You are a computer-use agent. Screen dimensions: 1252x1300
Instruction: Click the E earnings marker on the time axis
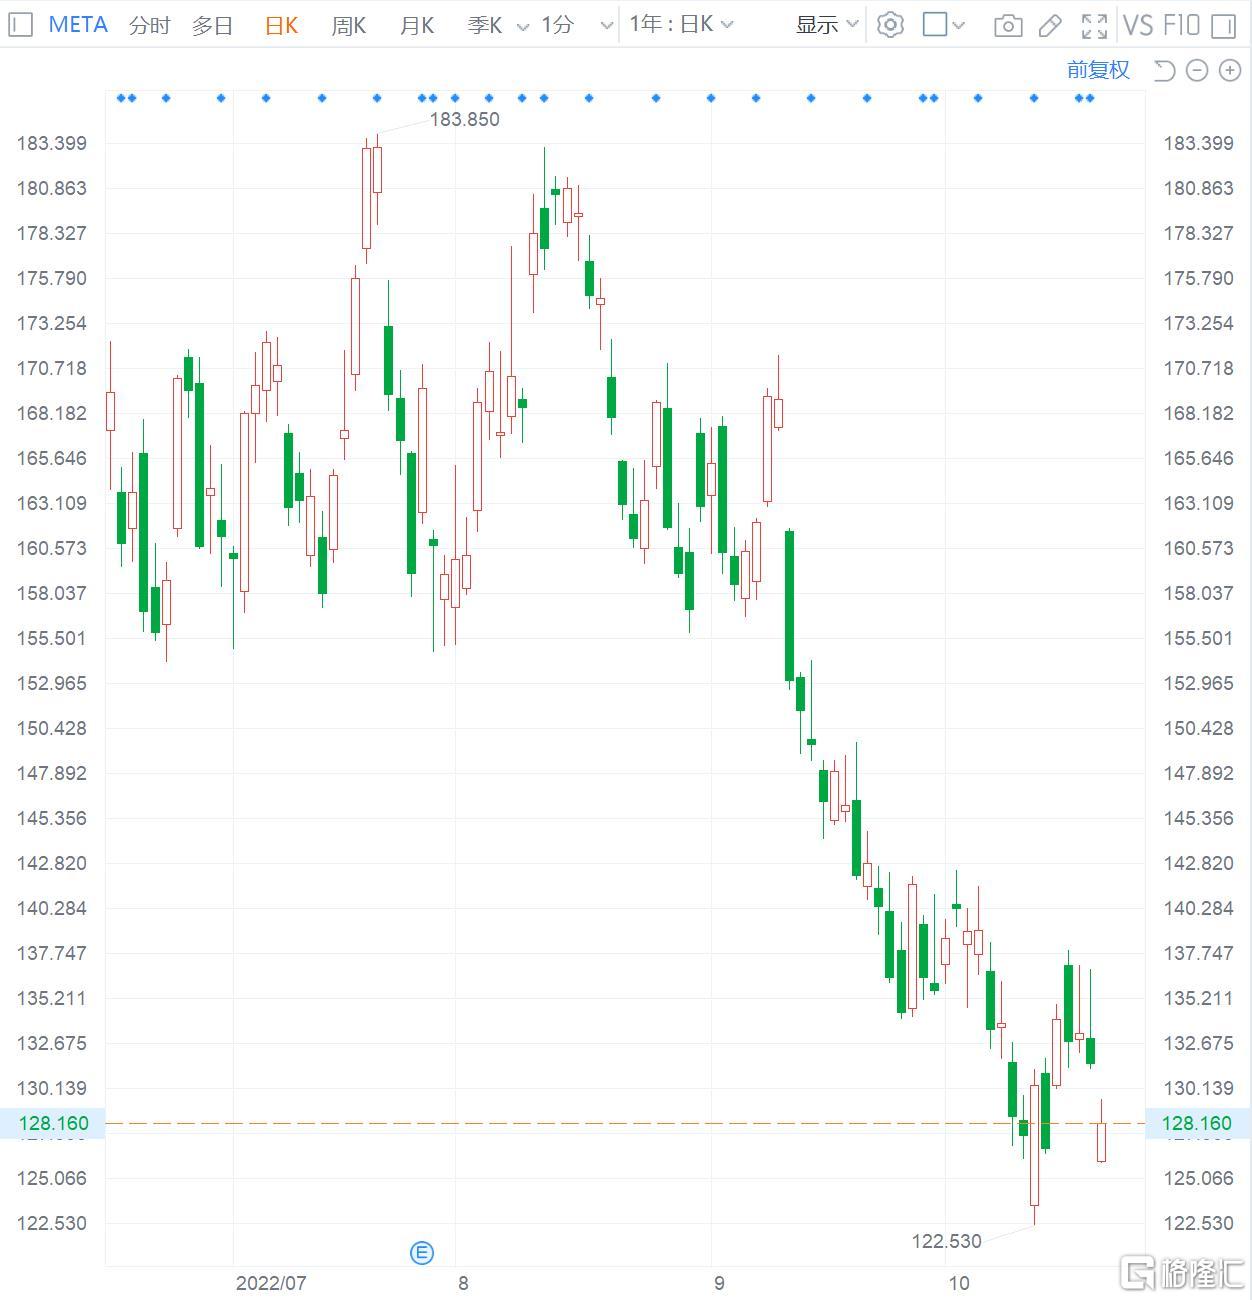[422, 1252]
